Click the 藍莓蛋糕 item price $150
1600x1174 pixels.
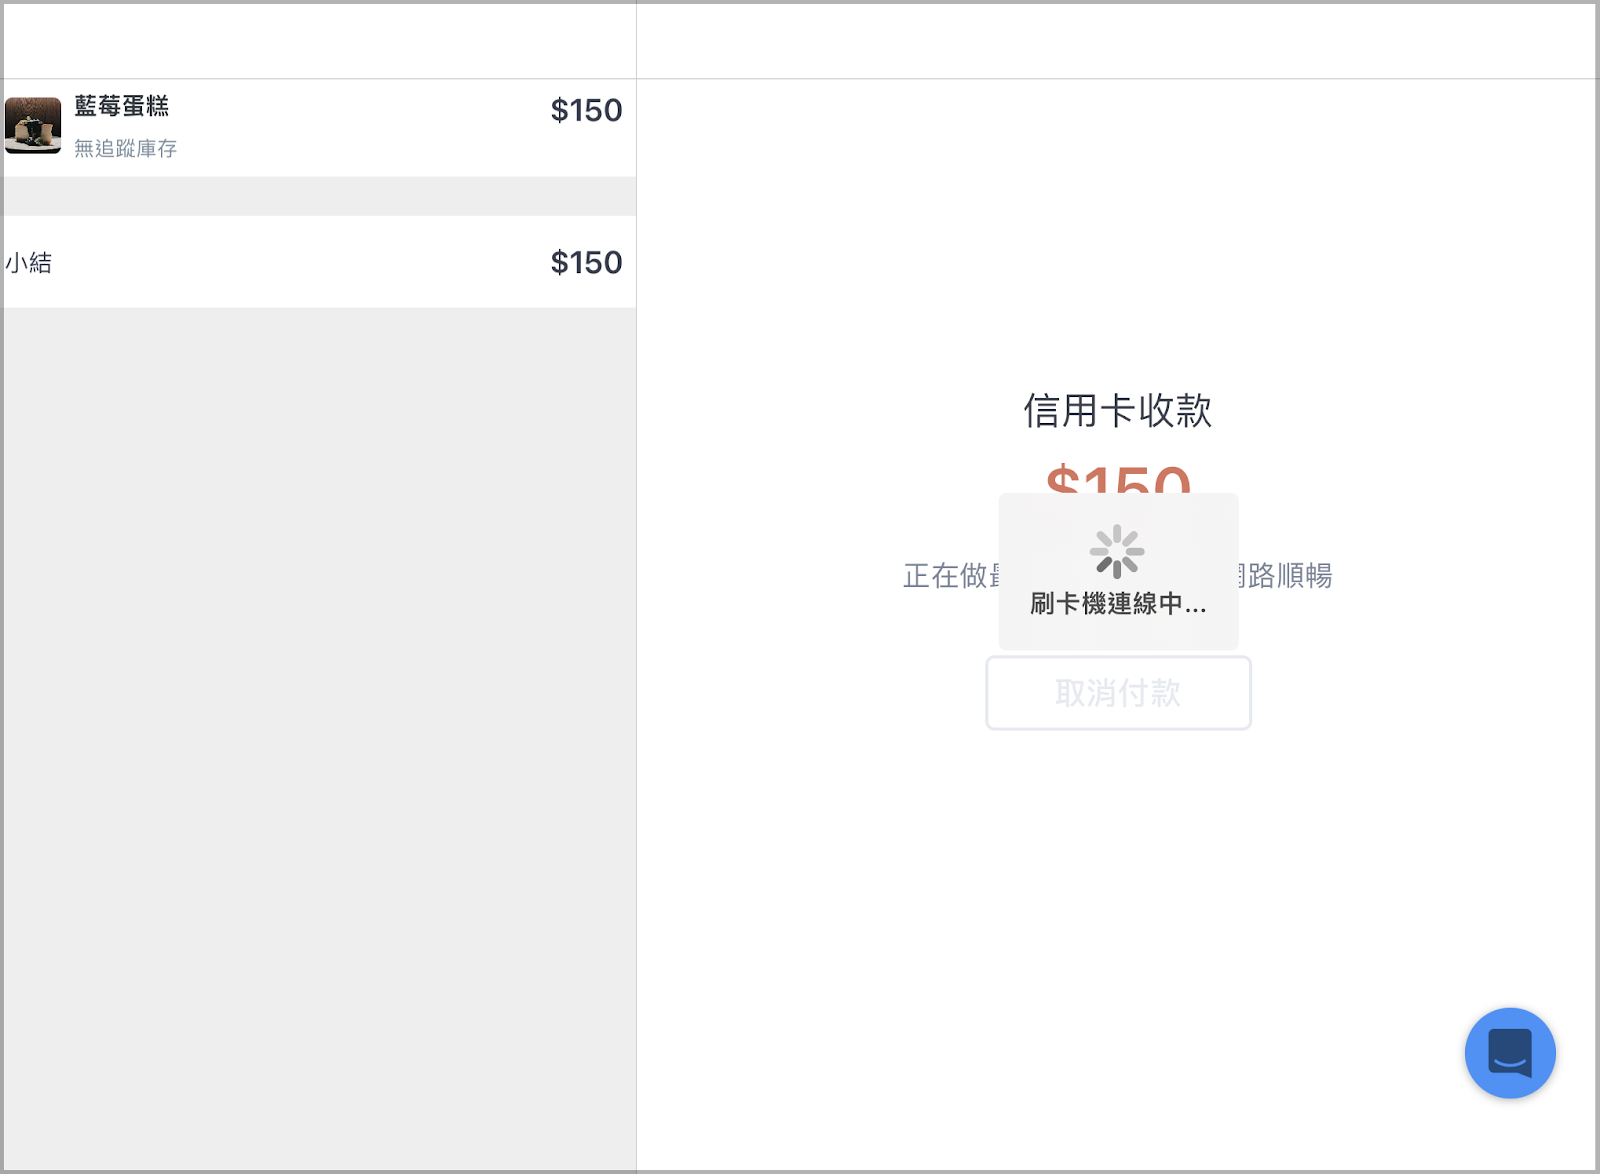(x=586, y=110)
